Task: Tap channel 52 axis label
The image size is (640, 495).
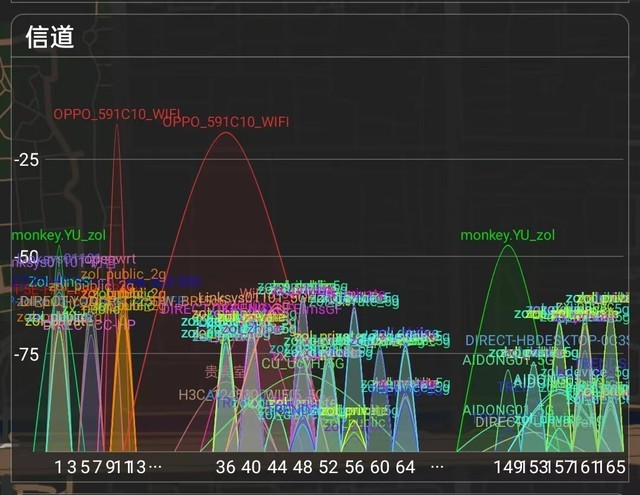Action: click(x=328, y=467)
